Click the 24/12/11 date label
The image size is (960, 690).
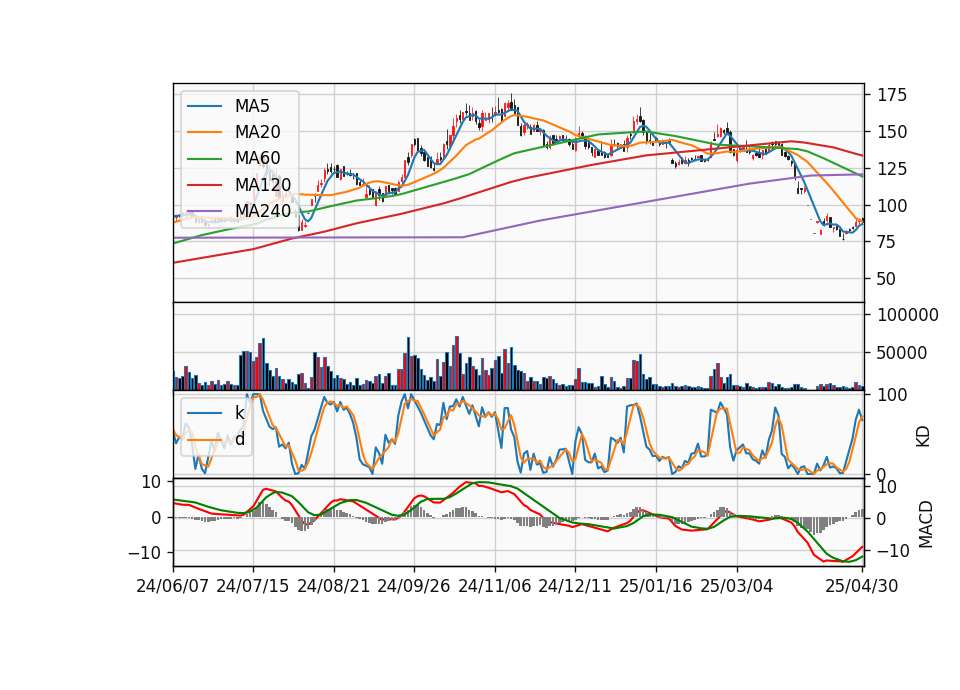tap(575, 587)
